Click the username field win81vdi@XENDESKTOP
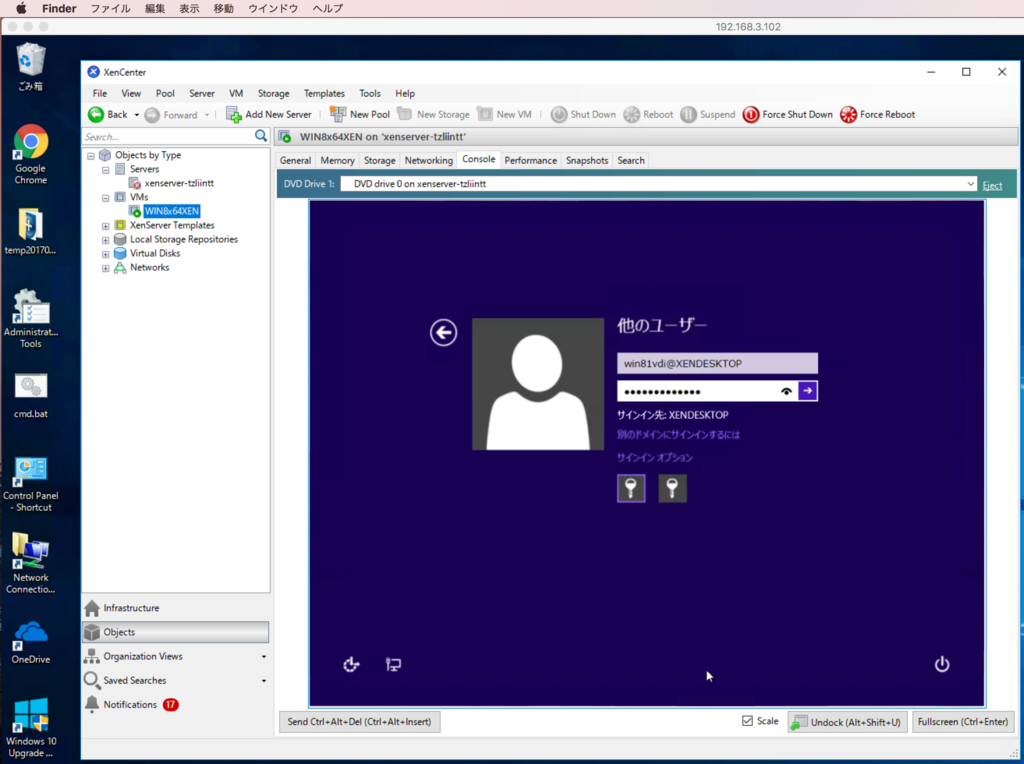The height and width of the screenshot is (764, 1024). (x=717, y=364)
